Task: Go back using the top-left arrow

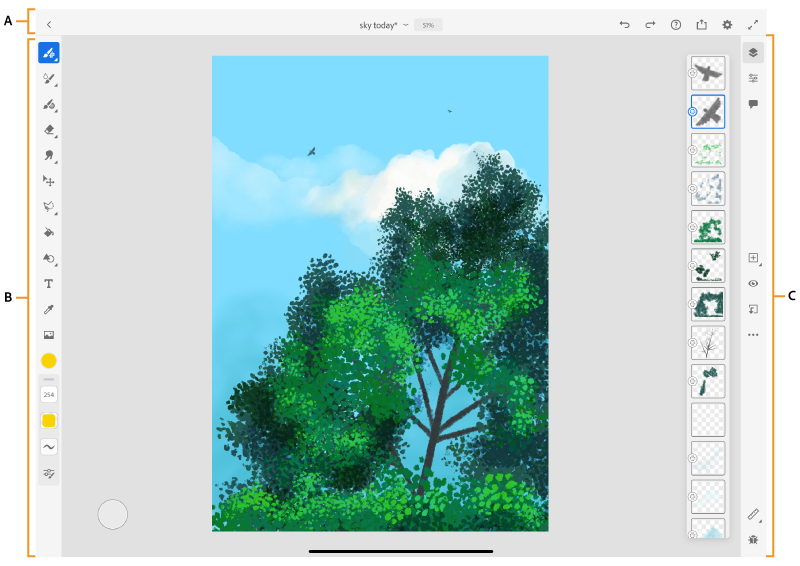Action: point(49,24)
